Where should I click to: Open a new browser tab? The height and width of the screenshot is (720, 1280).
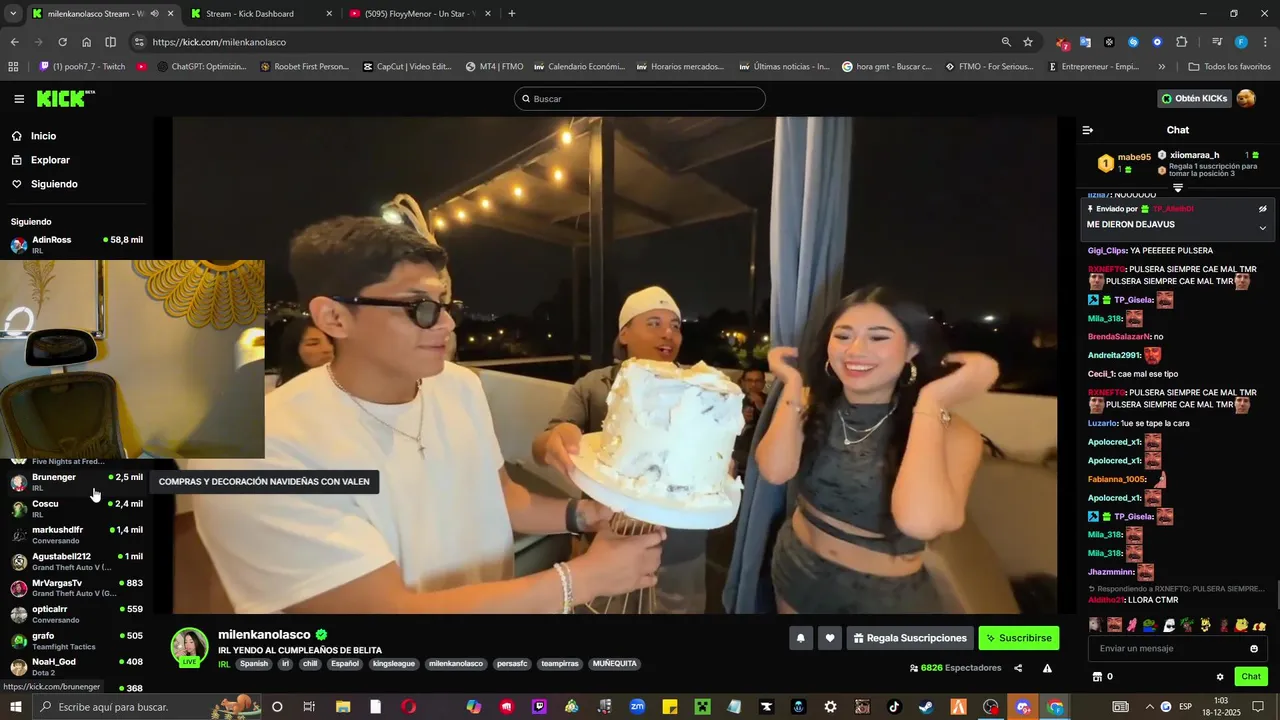click(512, 14)
